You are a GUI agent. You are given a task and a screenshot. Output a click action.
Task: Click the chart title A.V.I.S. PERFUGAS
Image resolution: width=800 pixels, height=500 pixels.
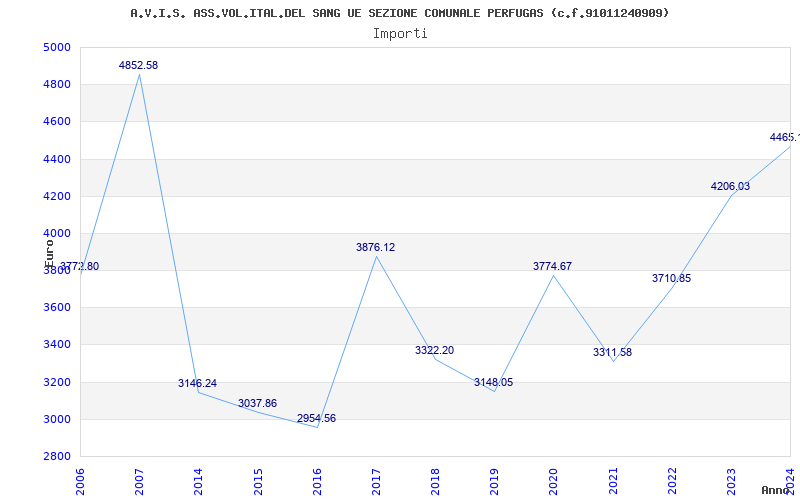(399, 13)
